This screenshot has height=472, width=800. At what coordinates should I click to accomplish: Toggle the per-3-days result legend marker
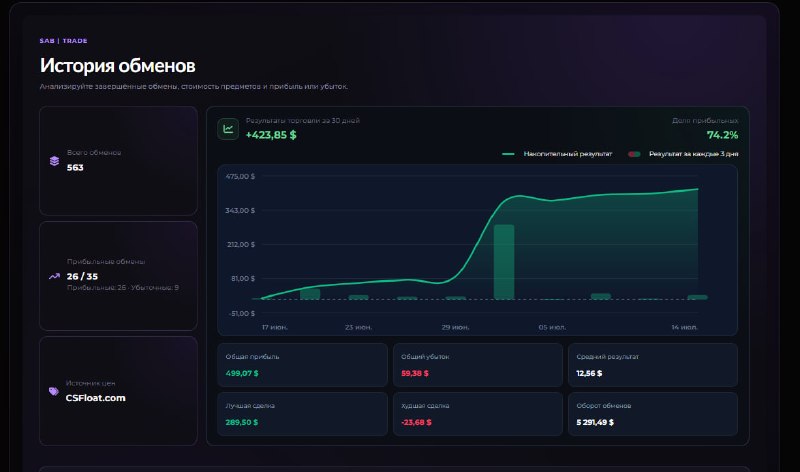click(x=634, y=154)
